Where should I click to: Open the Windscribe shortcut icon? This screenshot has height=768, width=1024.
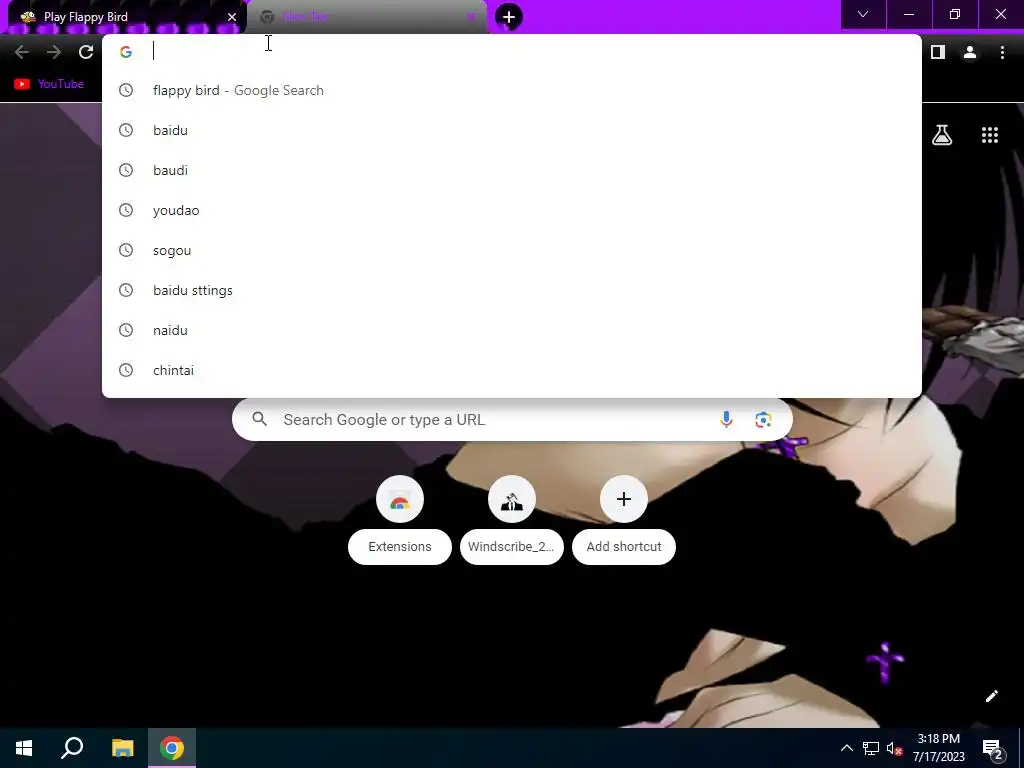(x=512, y=500)
